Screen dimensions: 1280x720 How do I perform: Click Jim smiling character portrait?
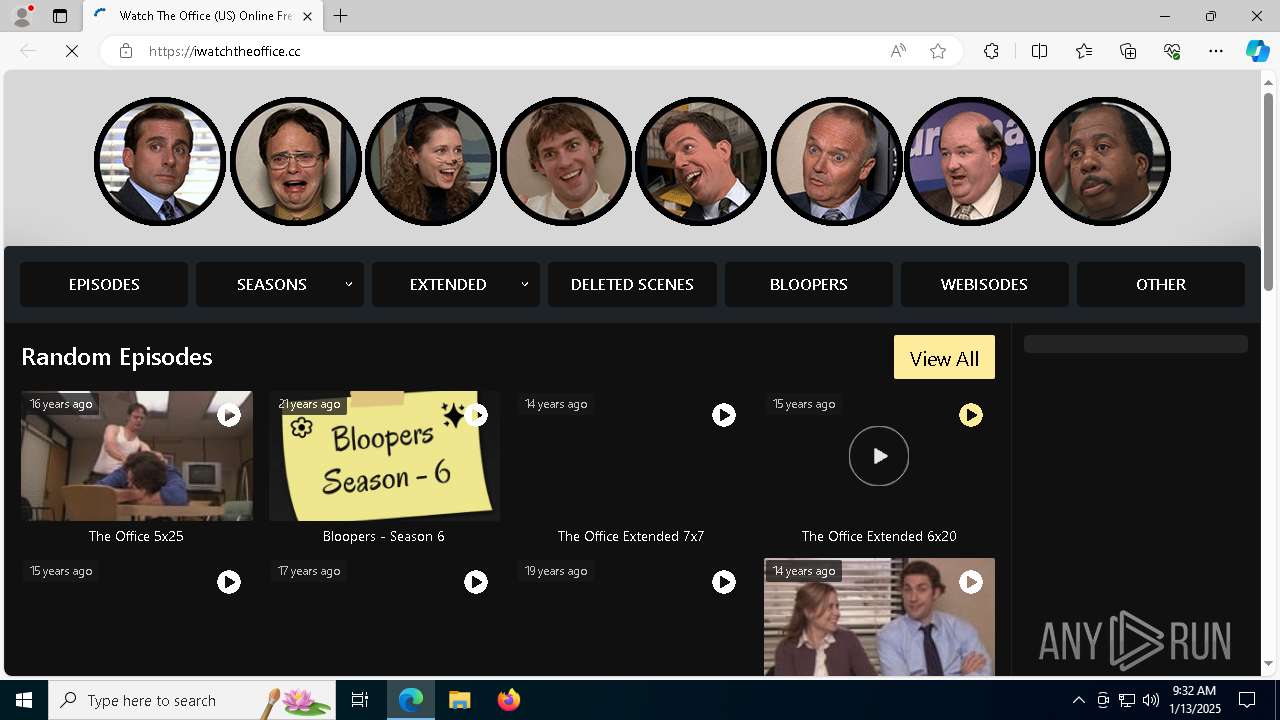pyautogui.click(x=566, y=161)
